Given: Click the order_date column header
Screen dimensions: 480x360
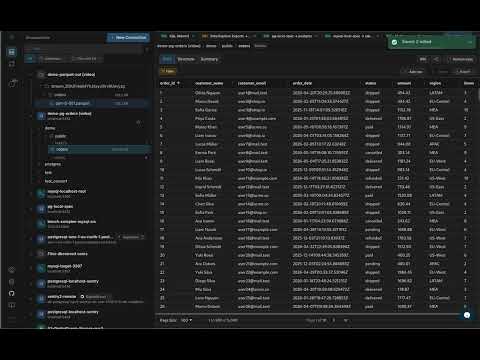Looking at the screenshot, I should 302,83.
